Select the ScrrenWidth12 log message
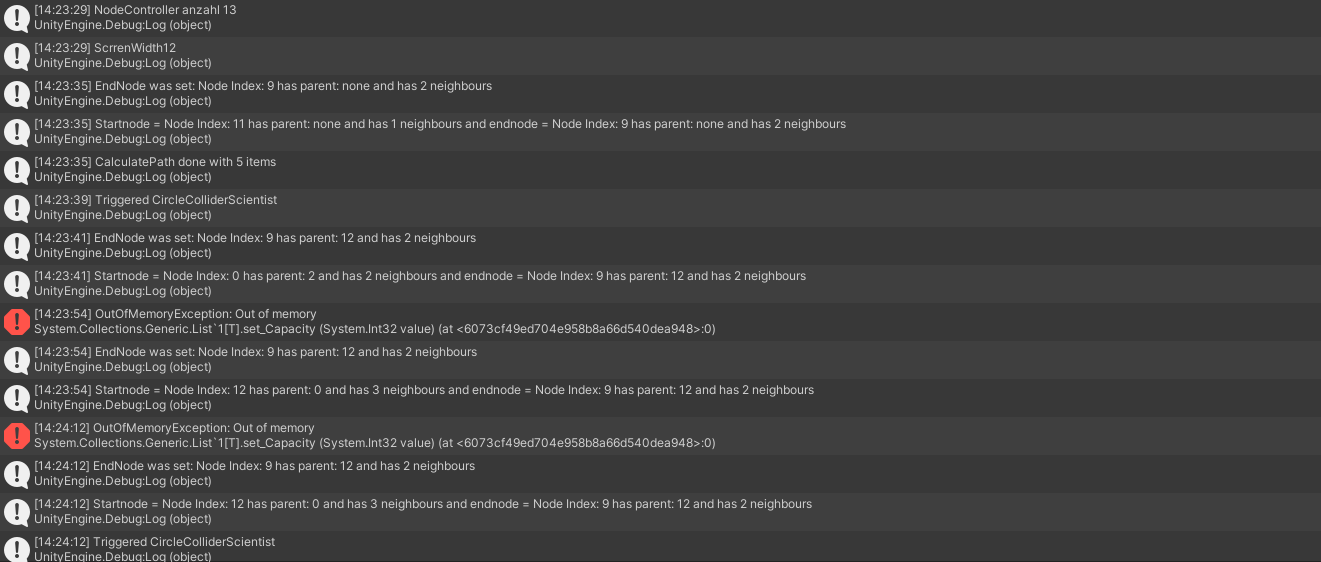The height and width of the screenshot is (562, 1321). pyautogui.click(x=660, y=56)
